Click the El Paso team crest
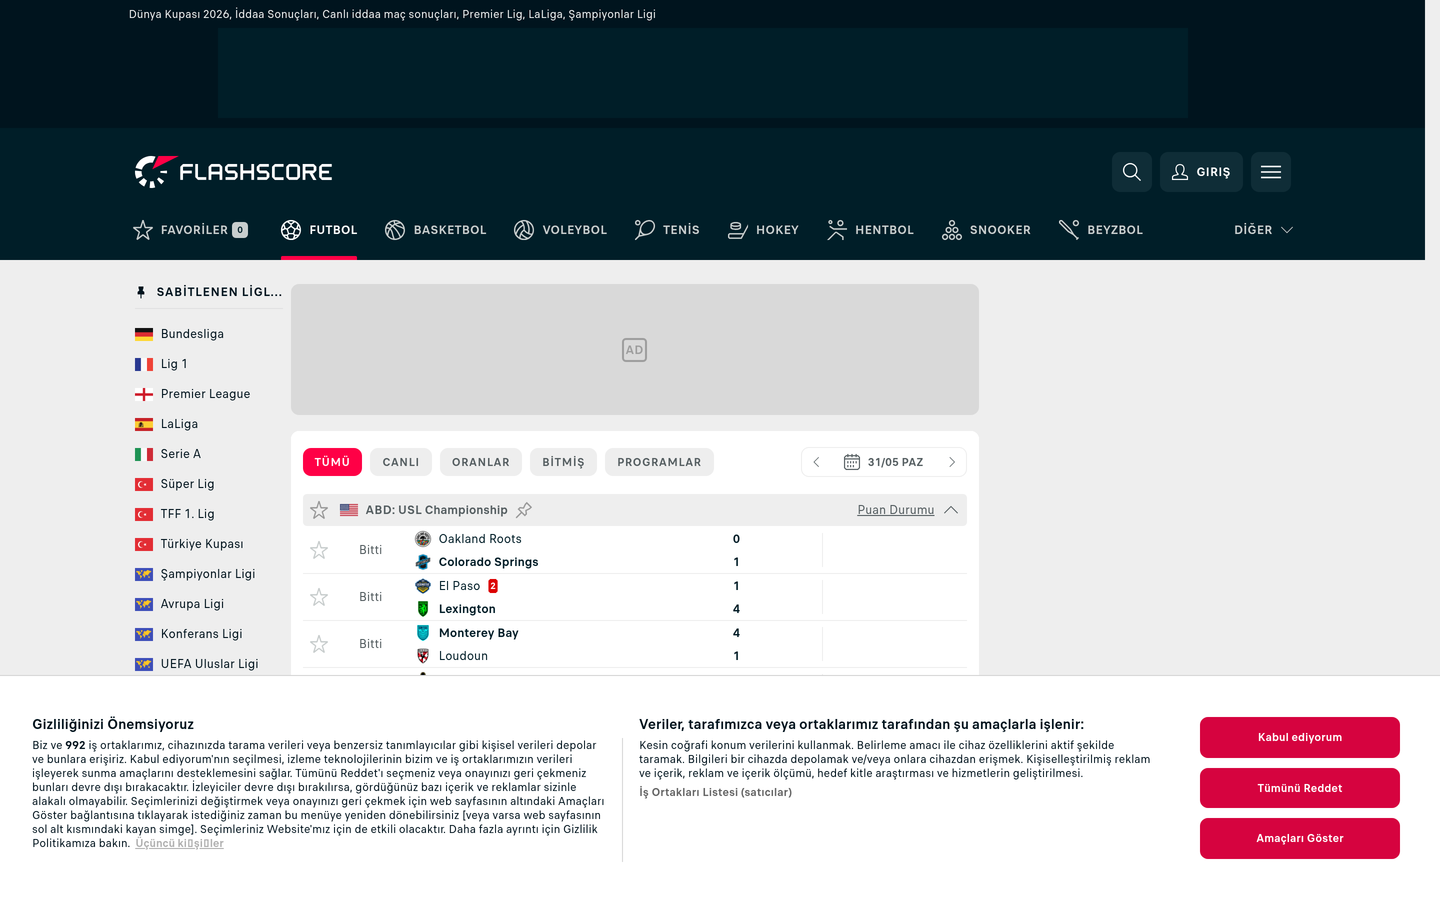 [x=423, y=586]
